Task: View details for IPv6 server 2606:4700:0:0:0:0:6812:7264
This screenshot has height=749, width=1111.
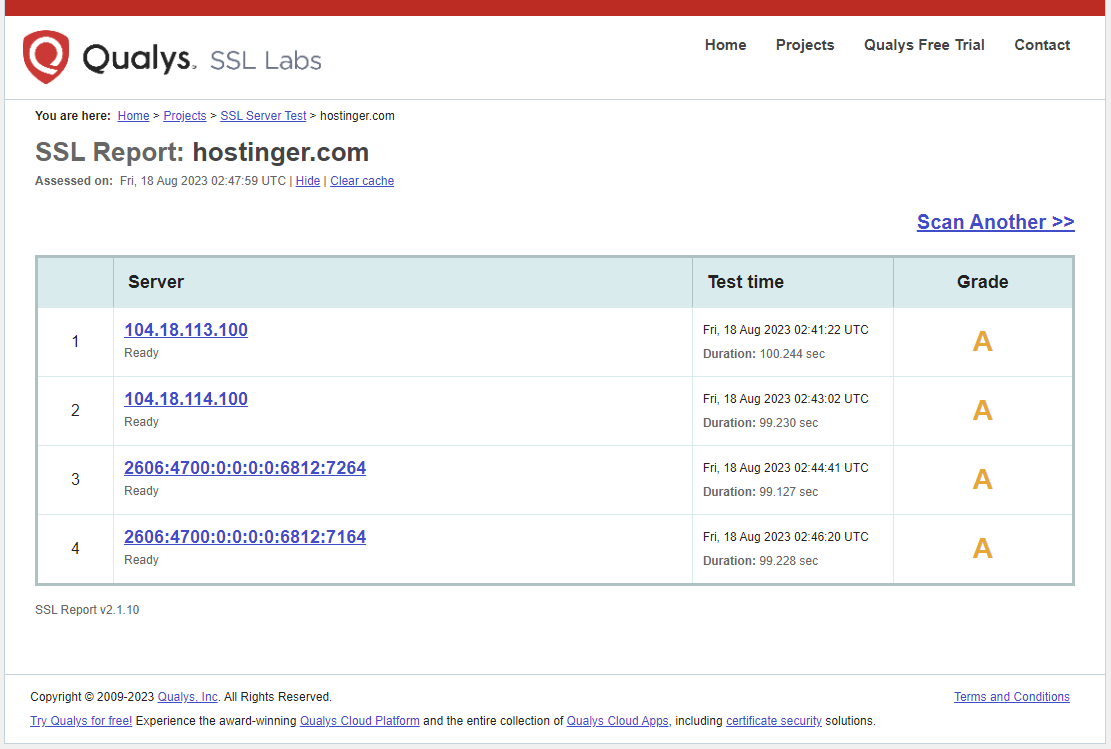Action: tap(244, 467)
